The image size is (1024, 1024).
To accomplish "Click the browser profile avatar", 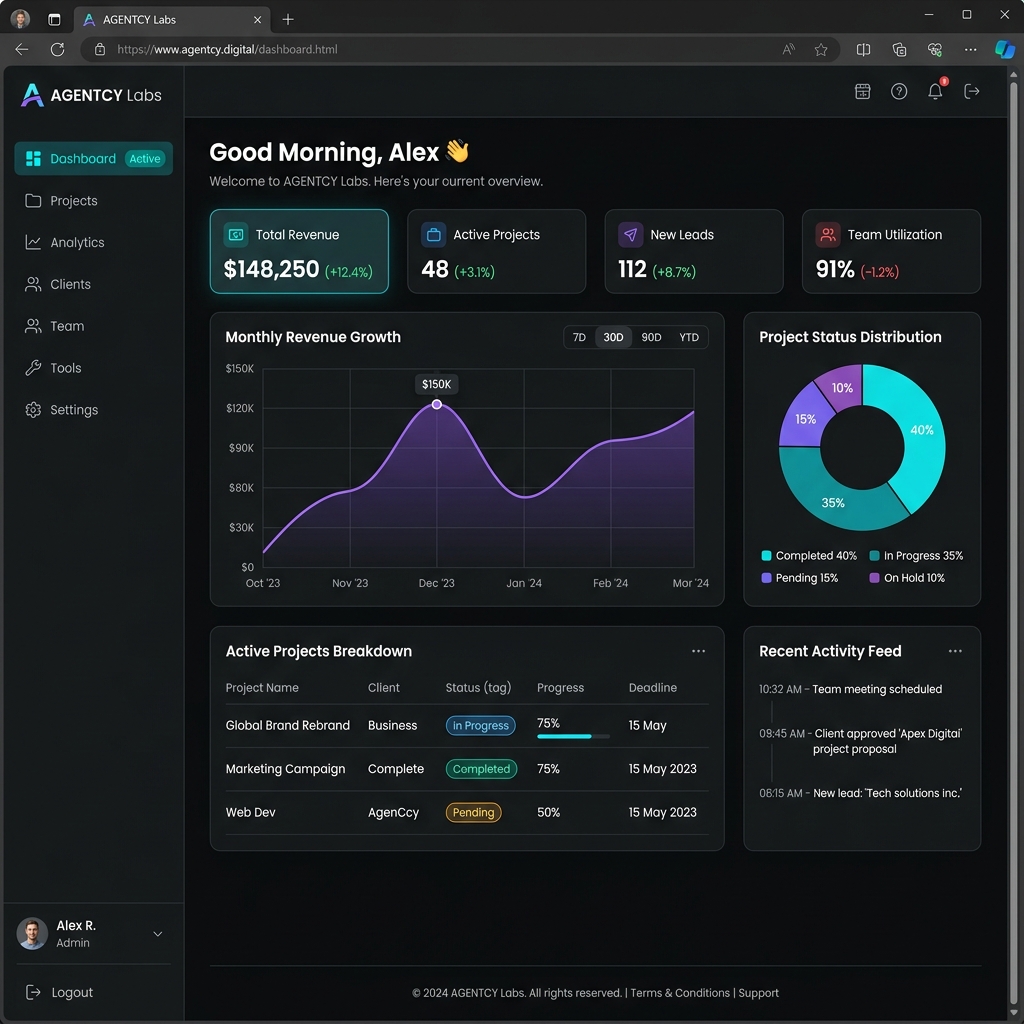I will click(x=20, y=19).
